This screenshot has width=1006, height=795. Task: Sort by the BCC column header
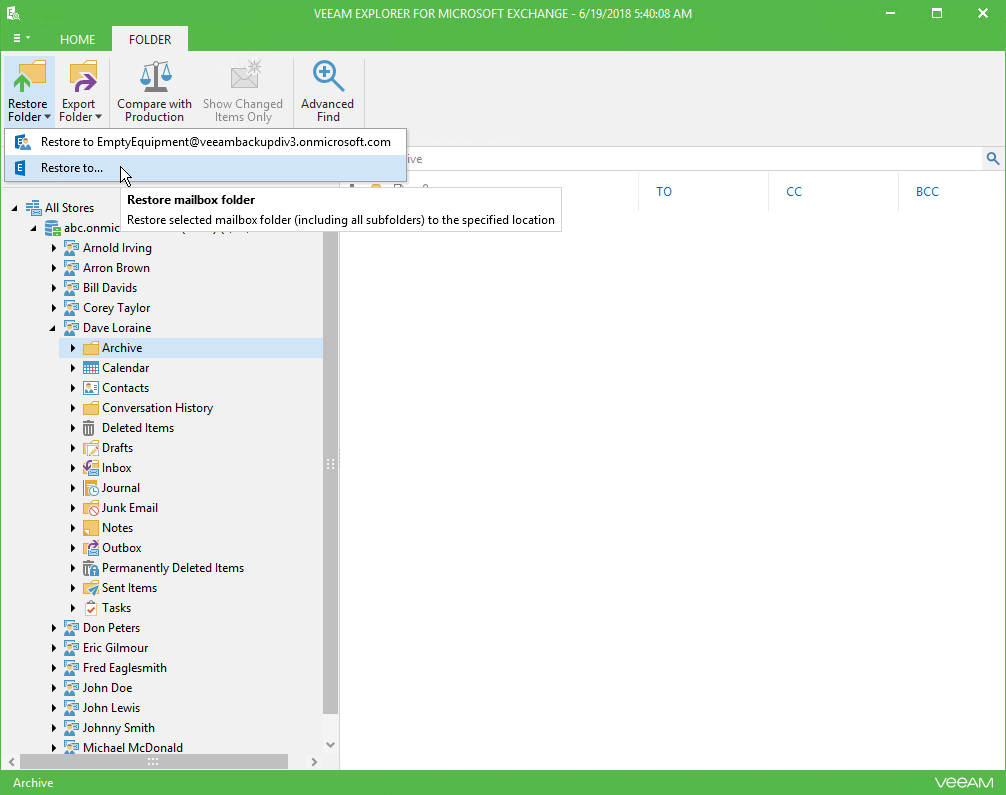coord(927,191)
